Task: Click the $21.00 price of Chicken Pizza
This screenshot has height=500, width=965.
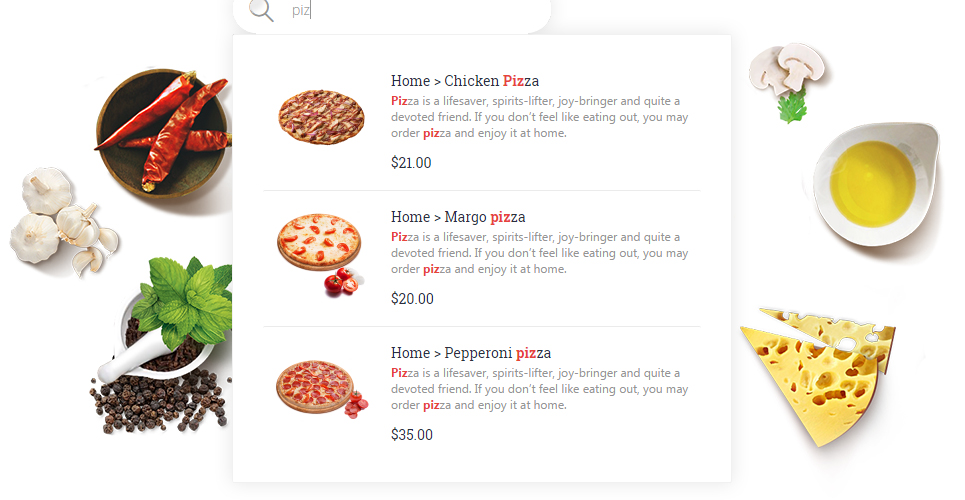Action: coord(411,163)
